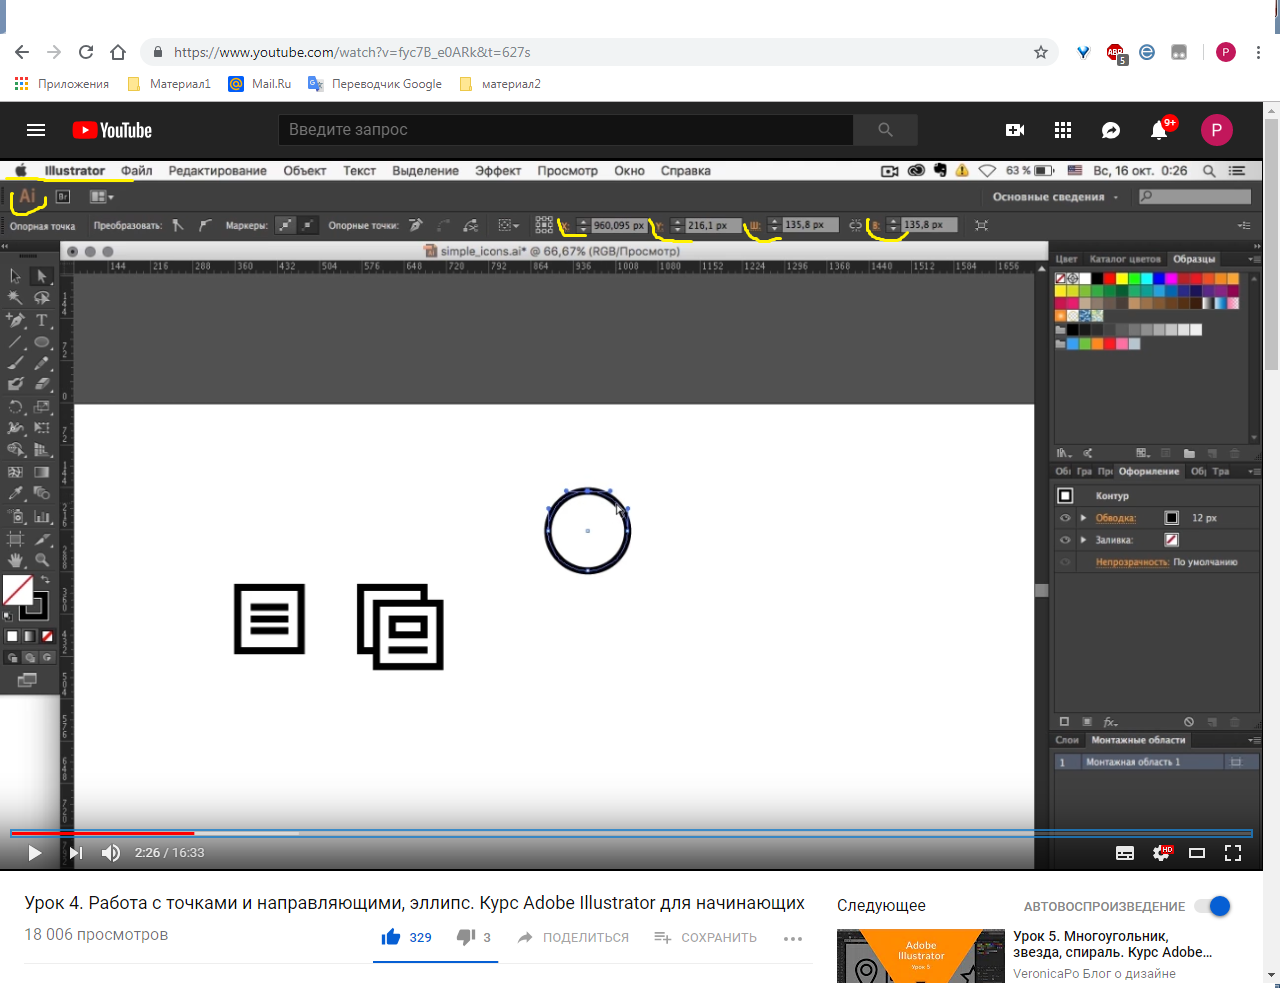Toggle fullscreen for the video
Screen dimensions: 1280x988
(x=1233, y=853)
